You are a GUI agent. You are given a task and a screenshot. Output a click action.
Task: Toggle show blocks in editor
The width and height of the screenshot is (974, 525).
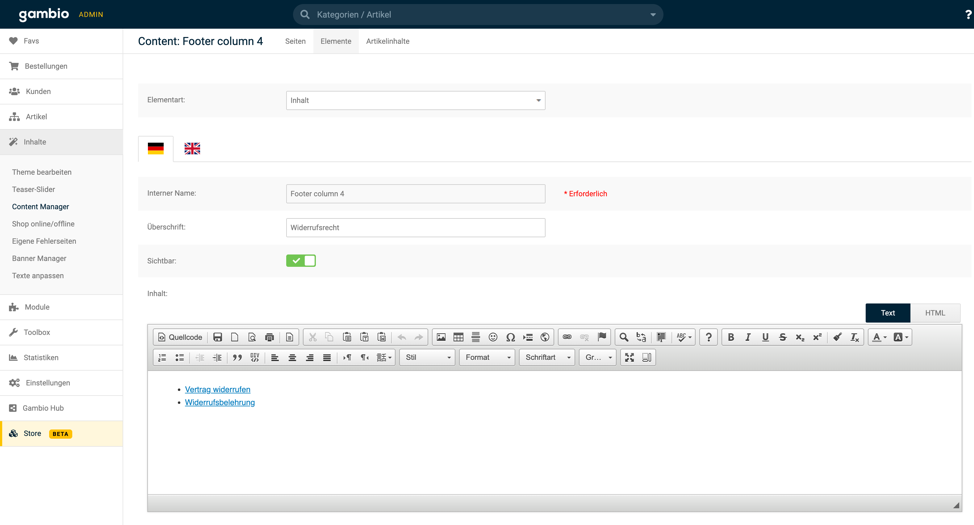[x=647, y=358]
